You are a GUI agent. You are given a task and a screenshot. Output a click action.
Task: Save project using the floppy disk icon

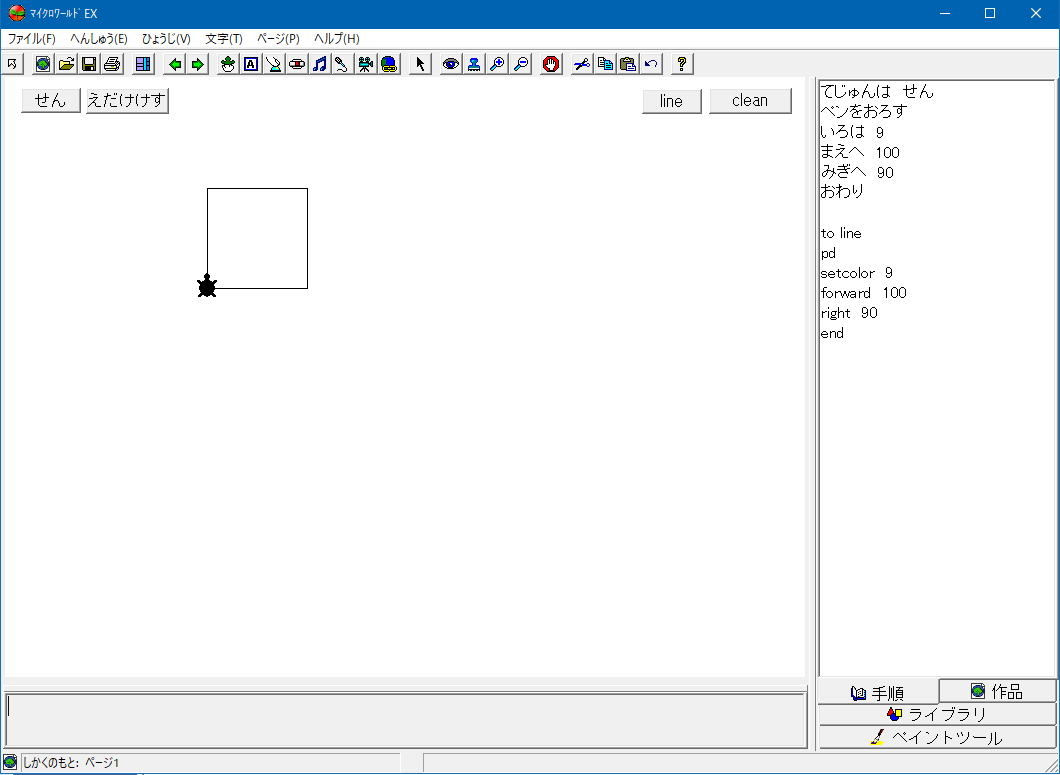(89, 64)
